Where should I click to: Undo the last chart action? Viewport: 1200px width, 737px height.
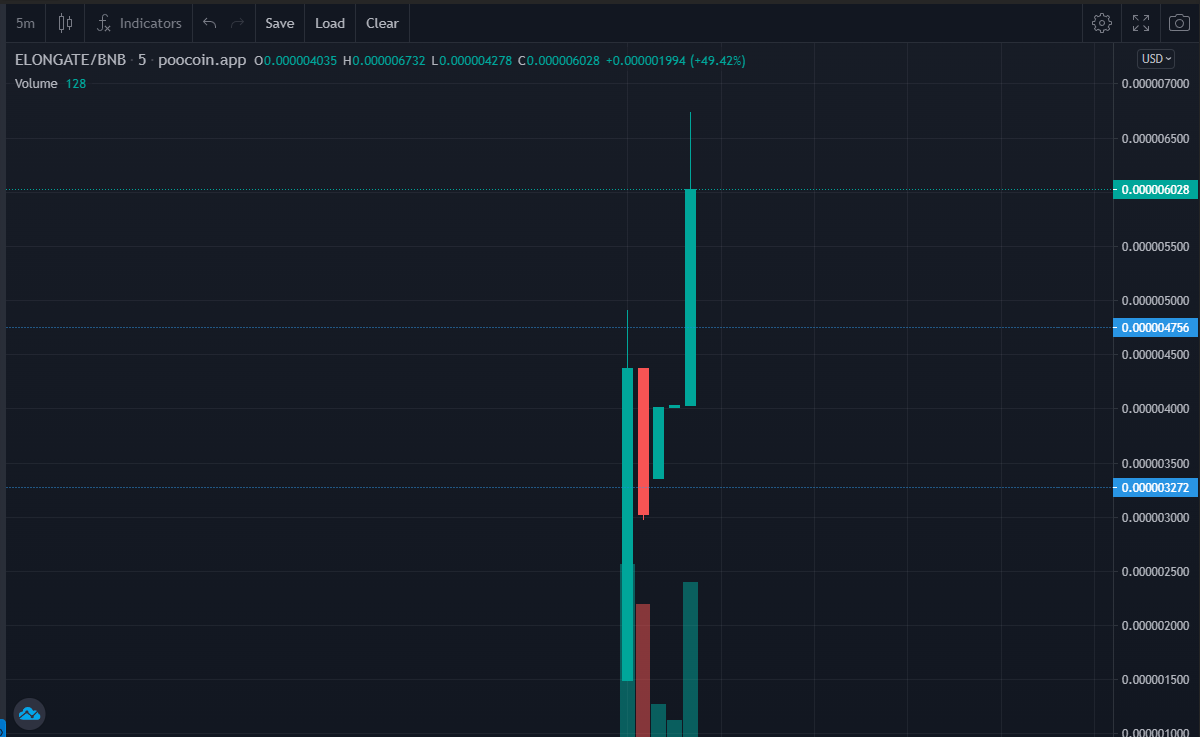coord(209,23)
